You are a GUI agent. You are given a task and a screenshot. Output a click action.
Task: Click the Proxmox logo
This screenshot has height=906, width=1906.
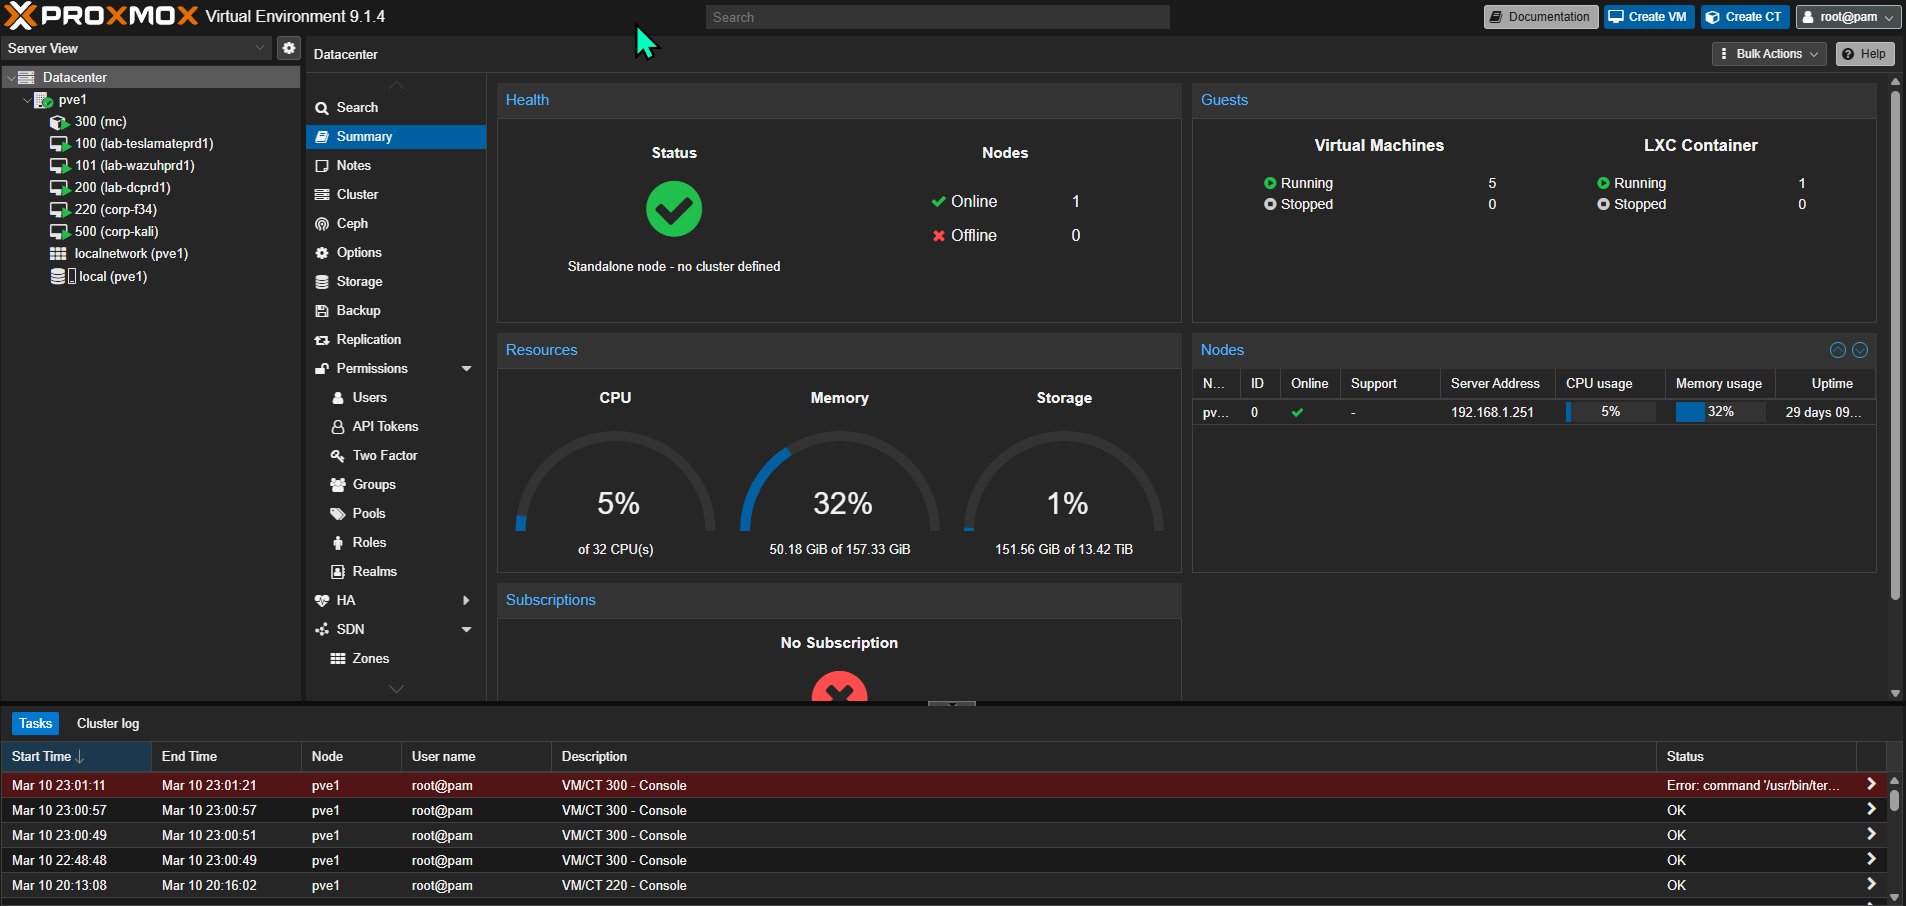101,16
